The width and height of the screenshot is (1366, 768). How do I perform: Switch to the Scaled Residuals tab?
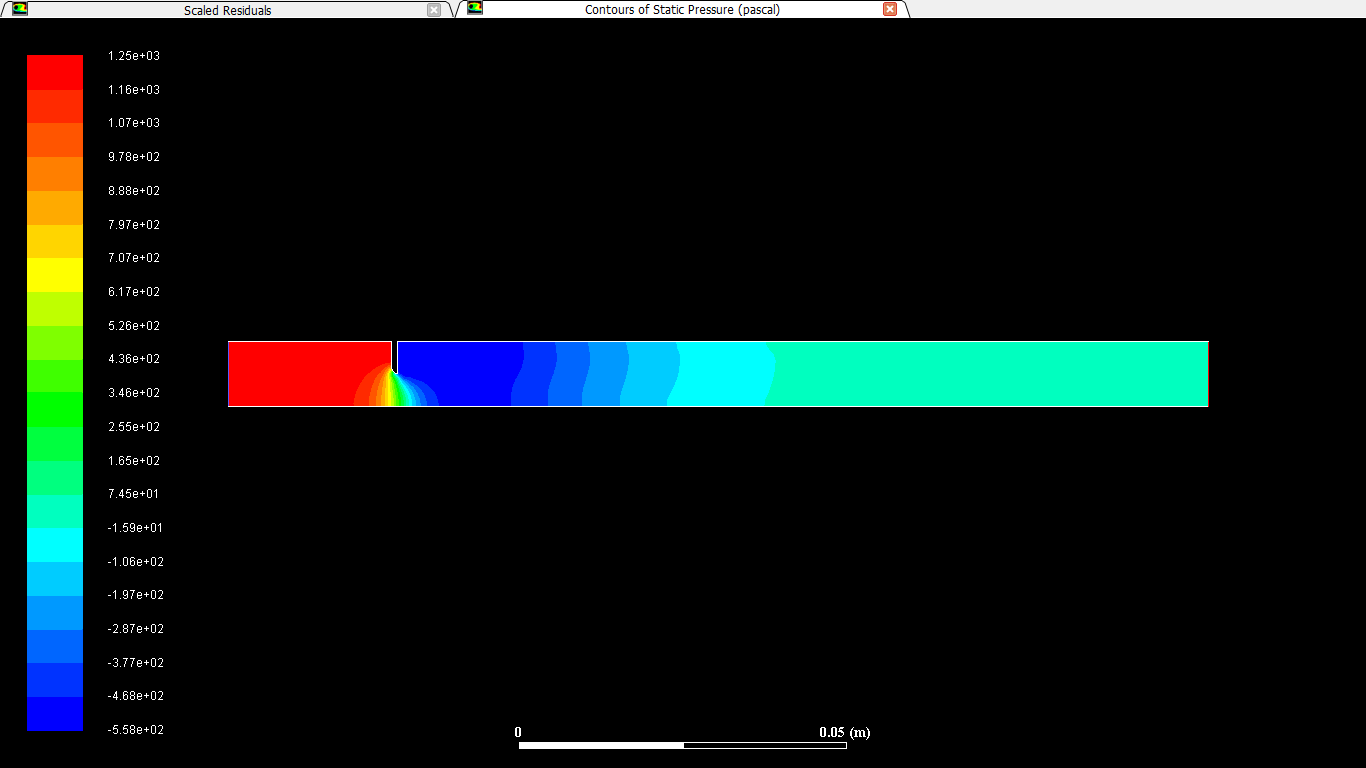(x=227, y=10)
